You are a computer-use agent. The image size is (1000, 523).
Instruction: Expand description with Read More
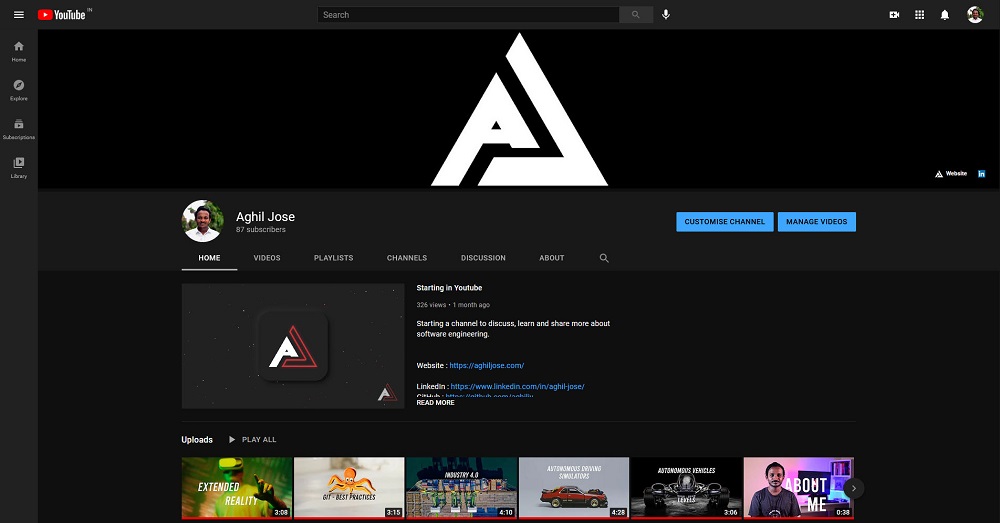(x=436, y=402)
